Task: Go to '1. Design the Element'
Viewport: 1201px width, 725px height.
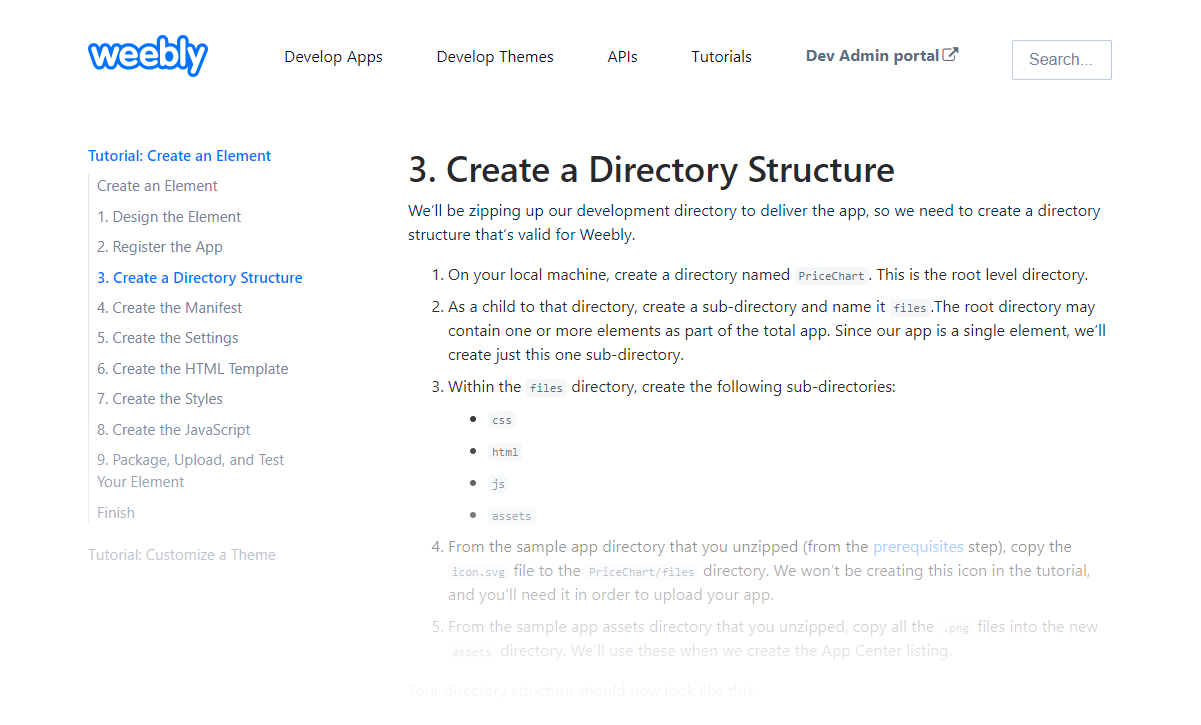Action: 169,216
